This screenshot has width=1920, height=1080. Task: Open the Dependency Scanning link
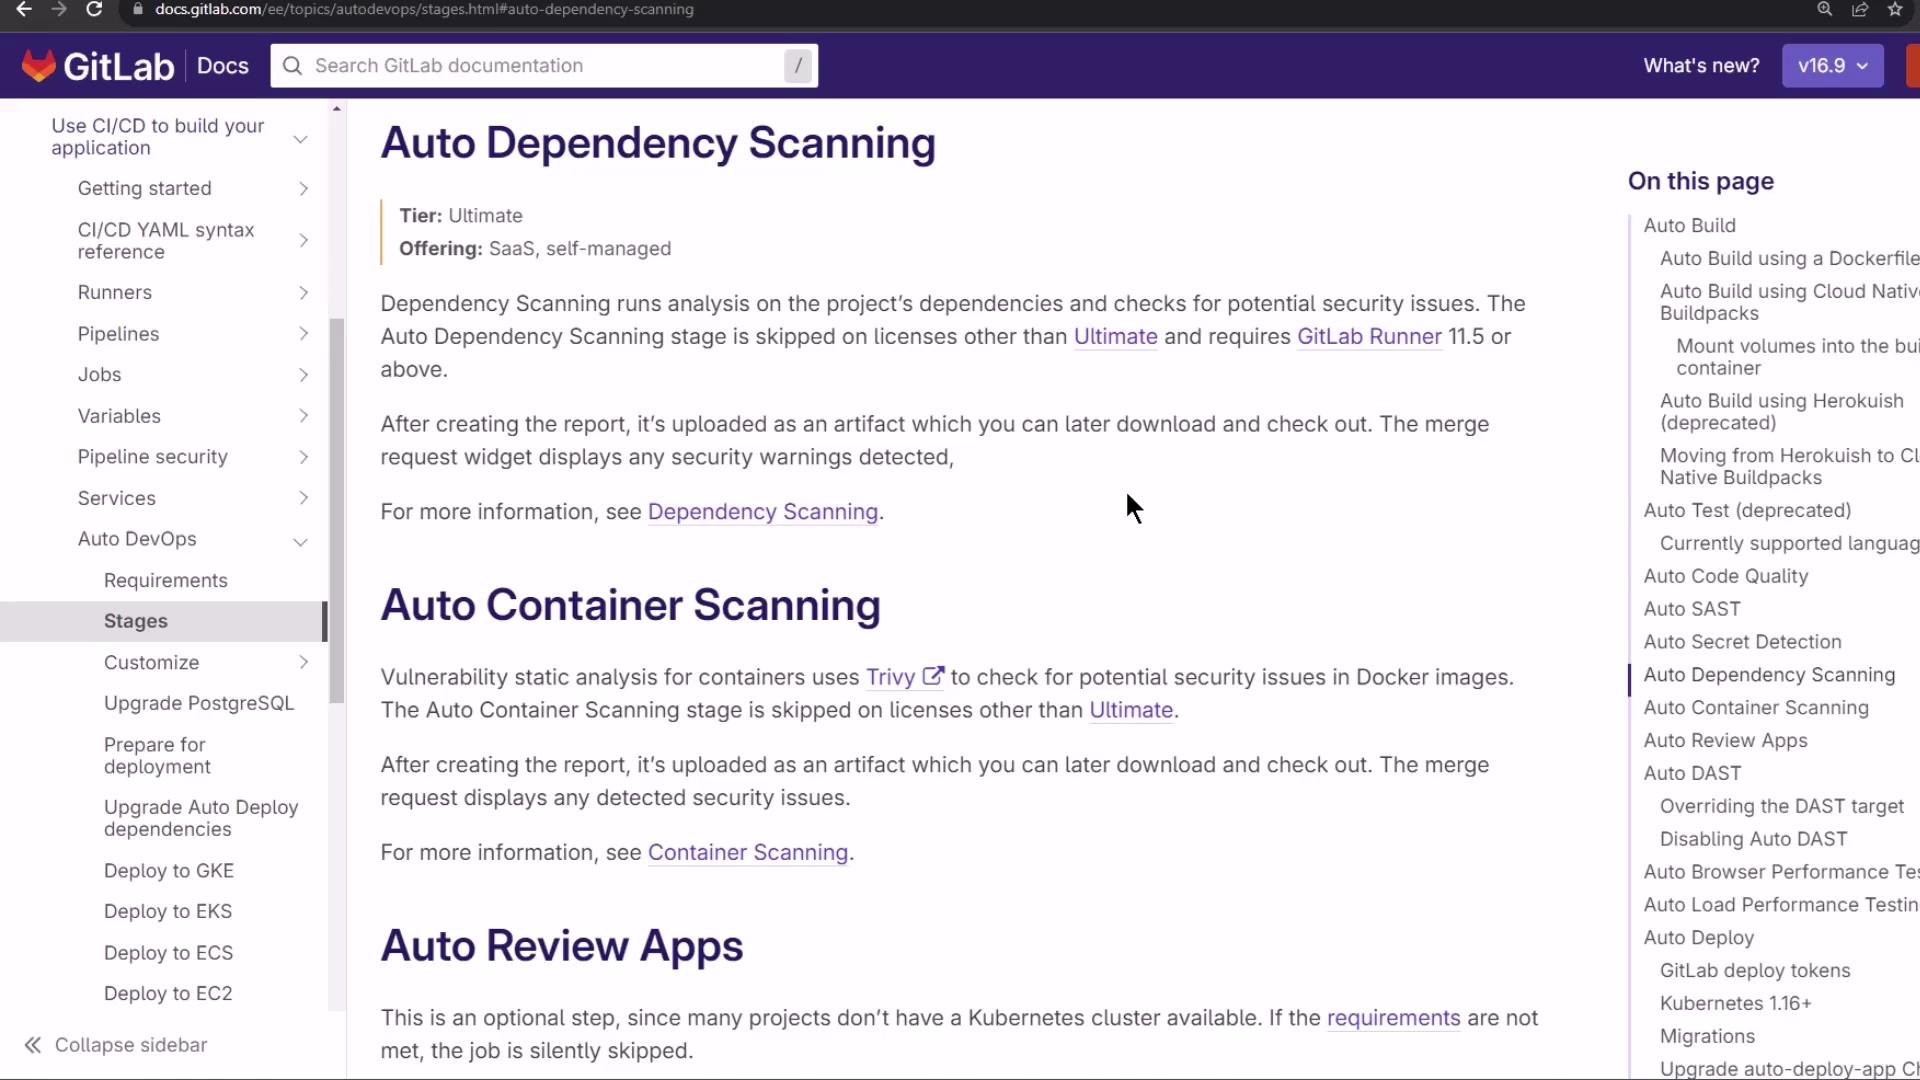point(762,512)
